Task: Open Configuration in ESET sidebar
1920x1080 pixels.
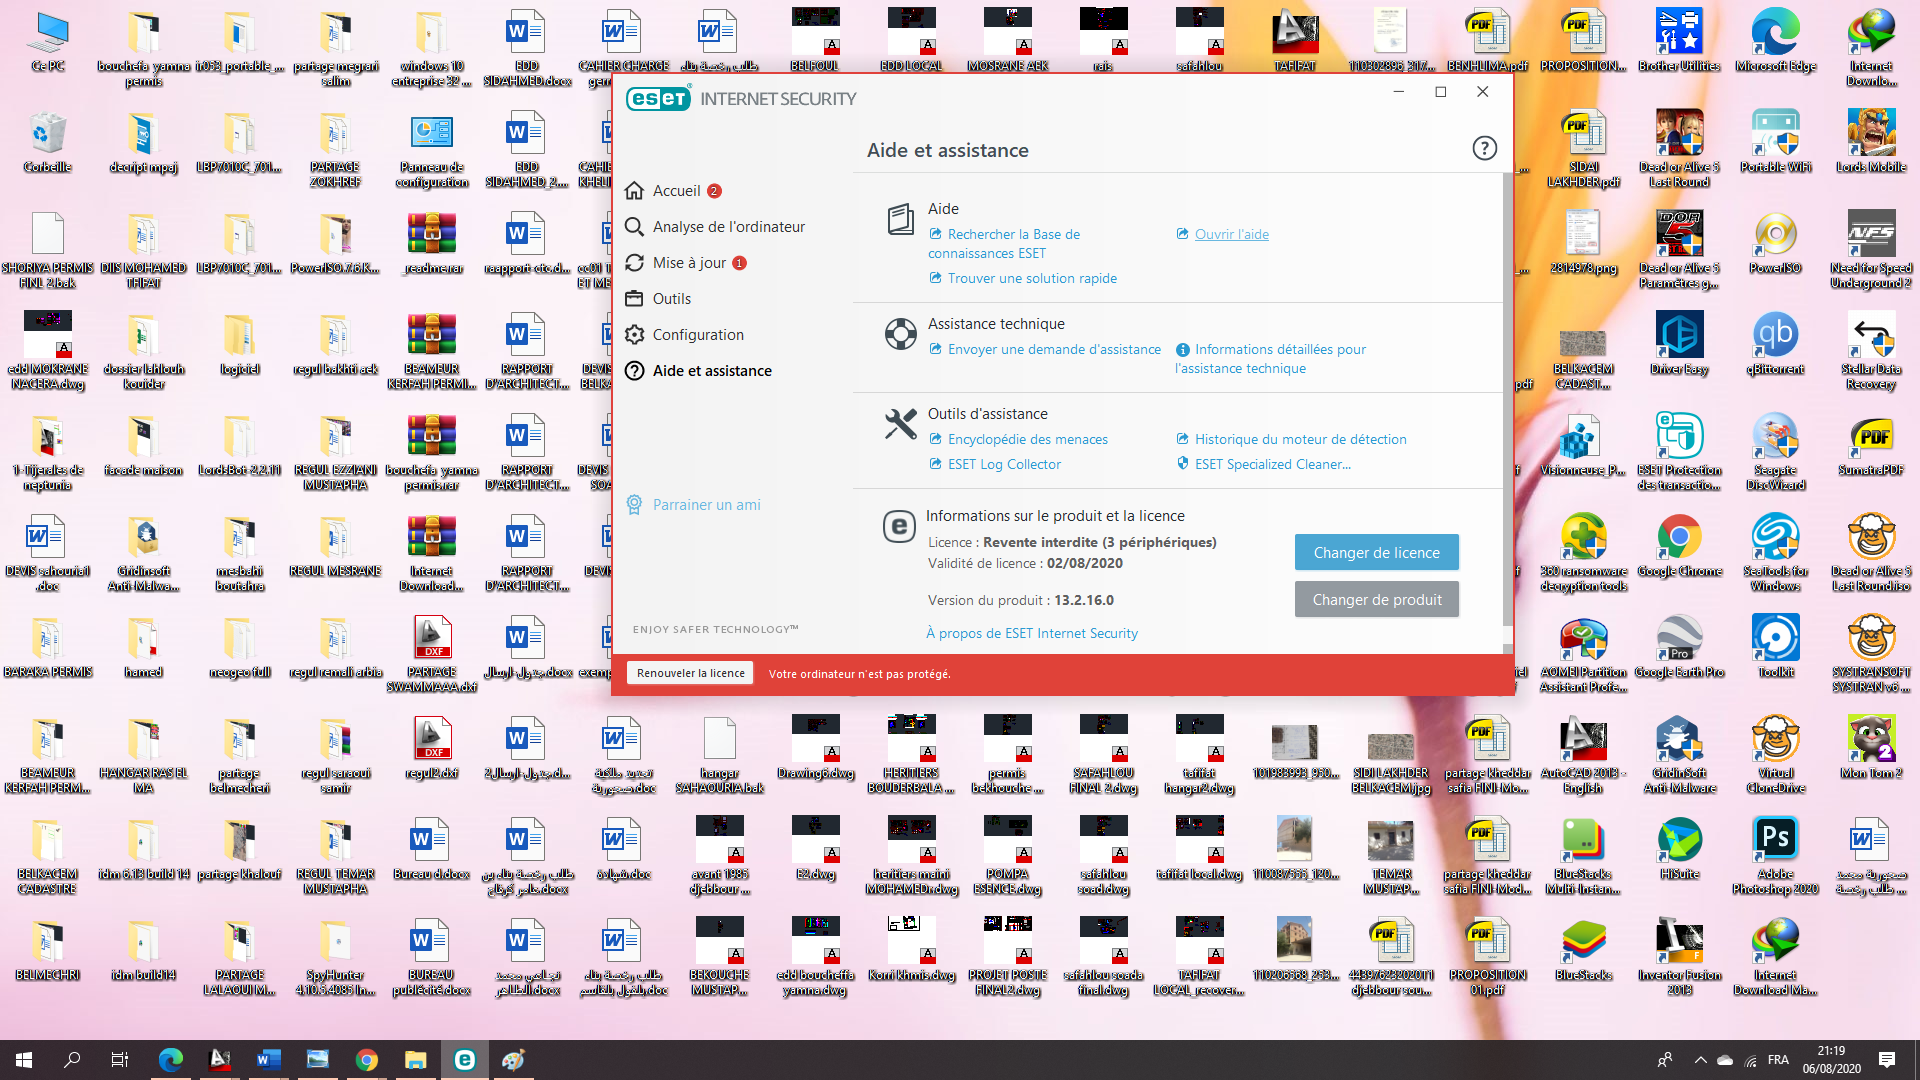Action: click(684, 335)
